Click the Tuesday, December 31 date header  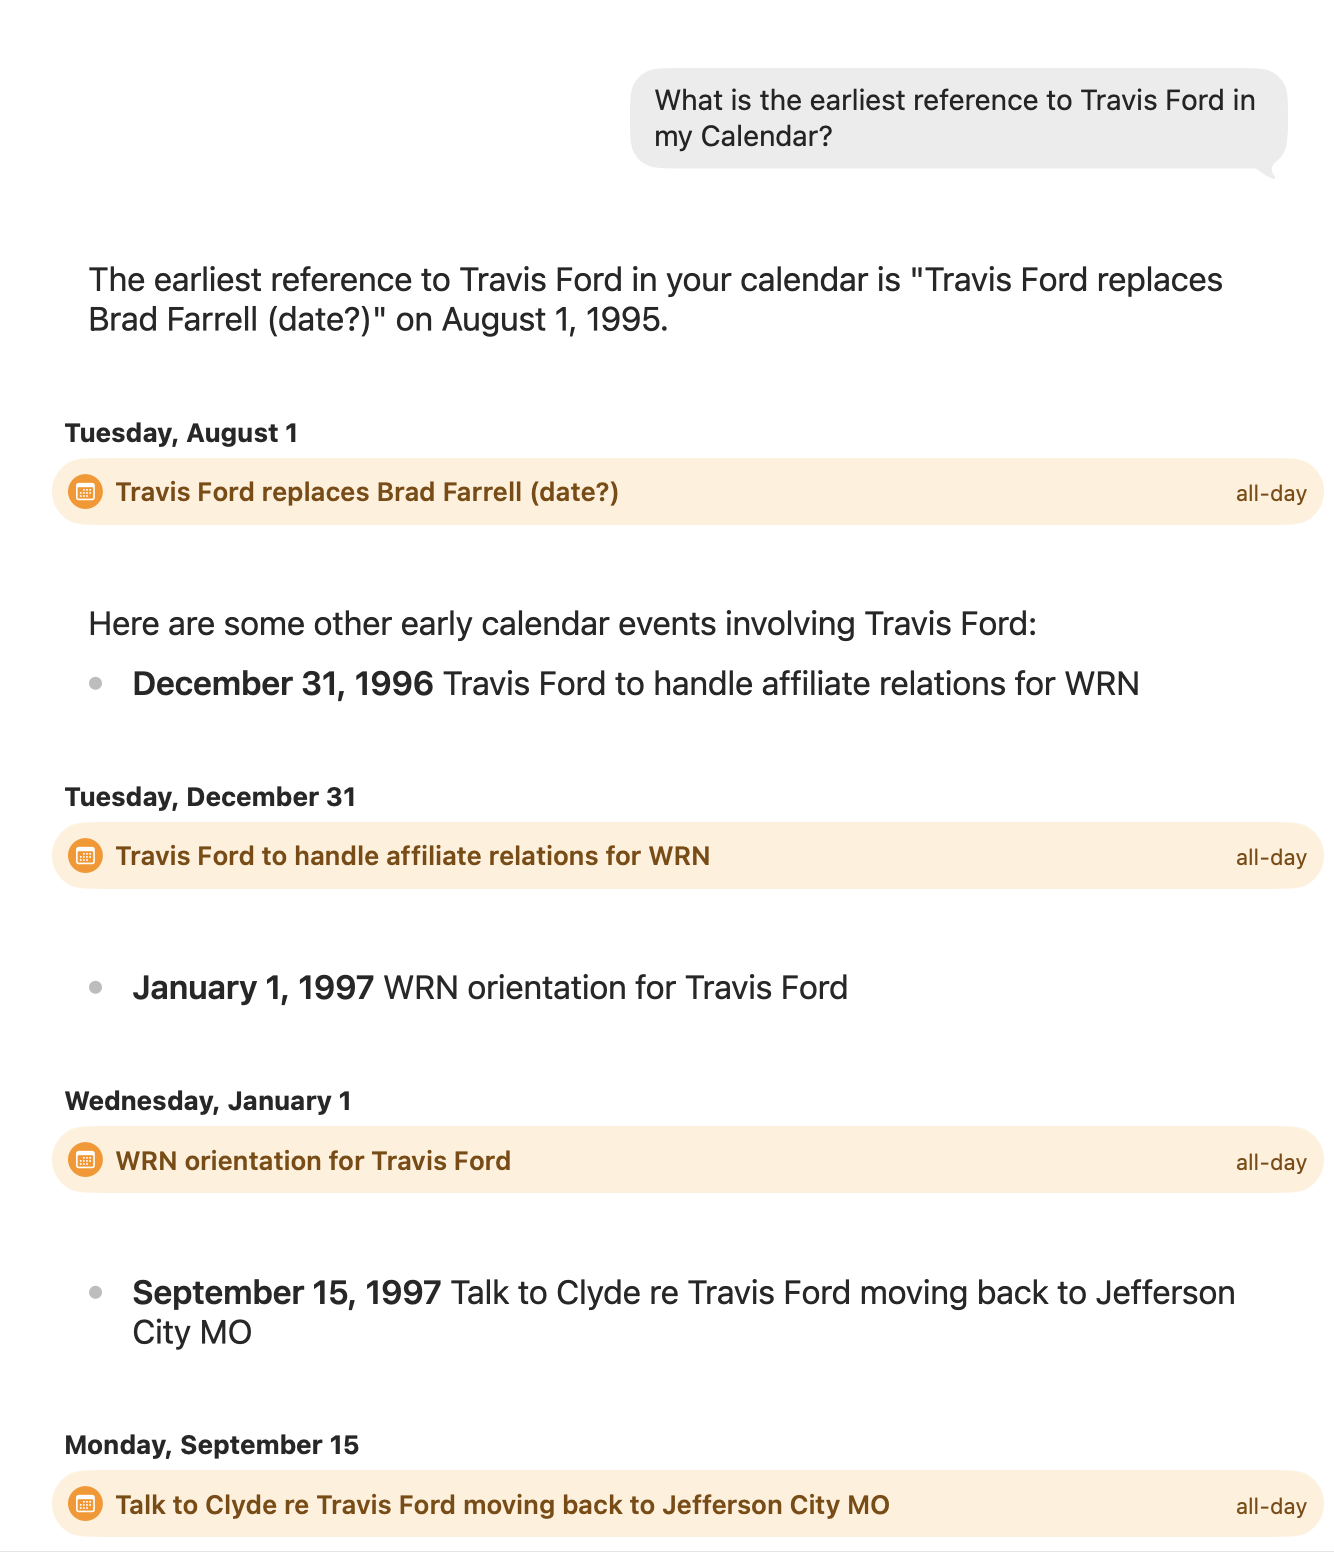click(210, 797)
